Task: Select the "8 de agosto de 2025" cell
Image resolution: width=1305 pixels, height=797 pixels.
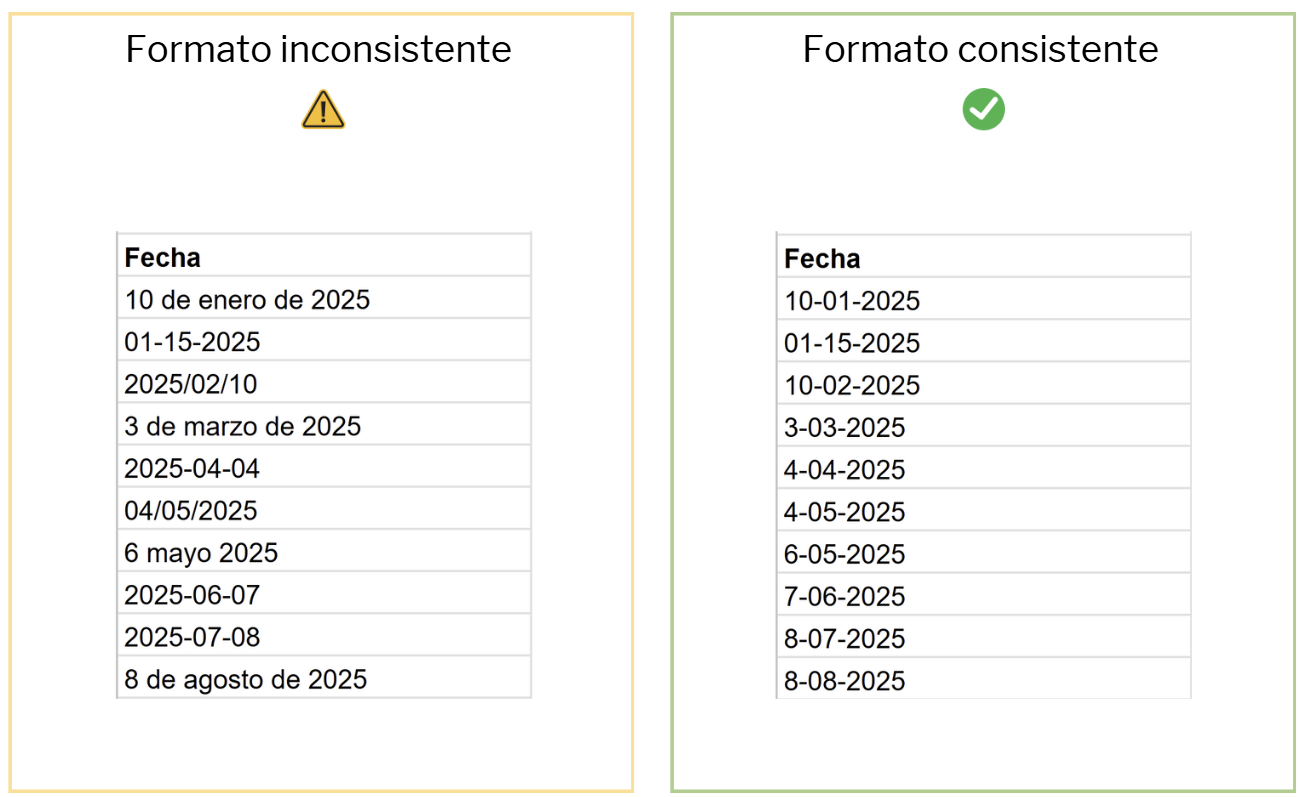Action: [x=246, y=680]
